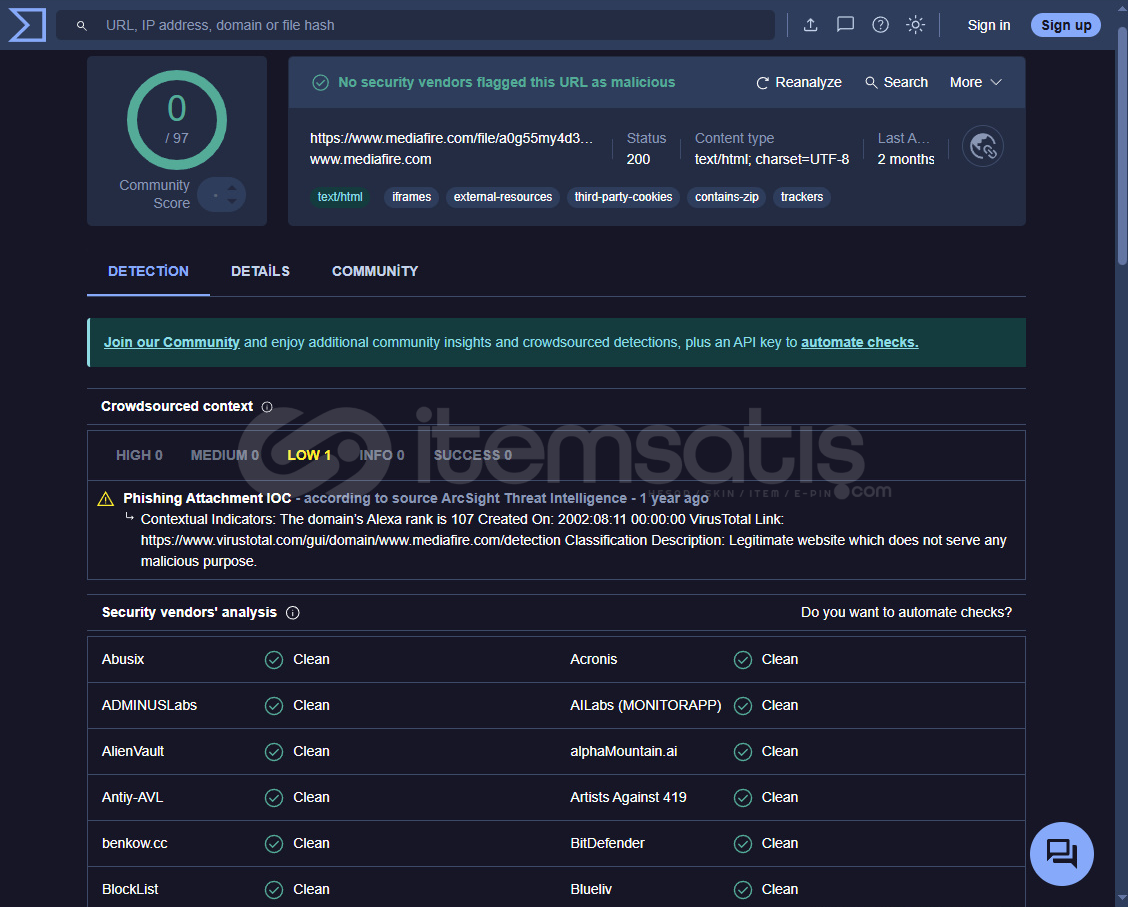
Task: Click the BitDefender clean check icon
Action: (743, 844)
